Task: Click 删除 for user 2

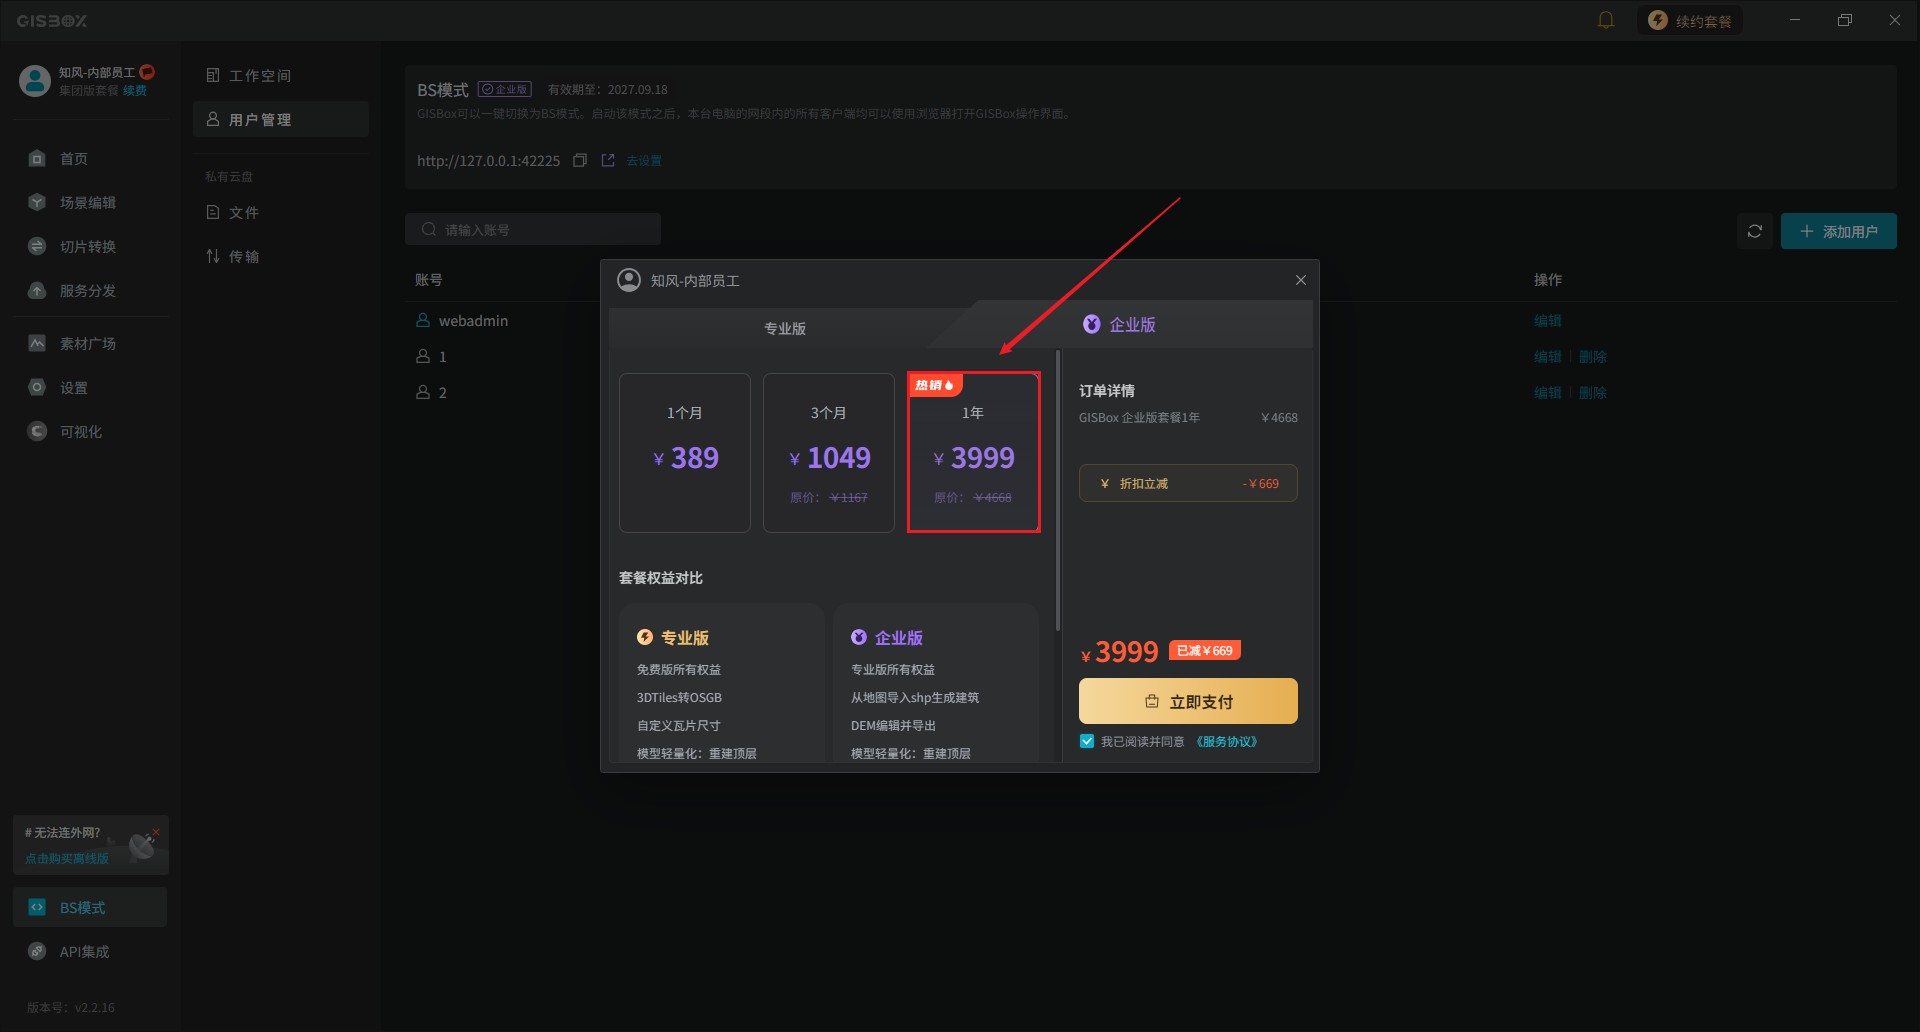Action: [x=1593, y=393]
